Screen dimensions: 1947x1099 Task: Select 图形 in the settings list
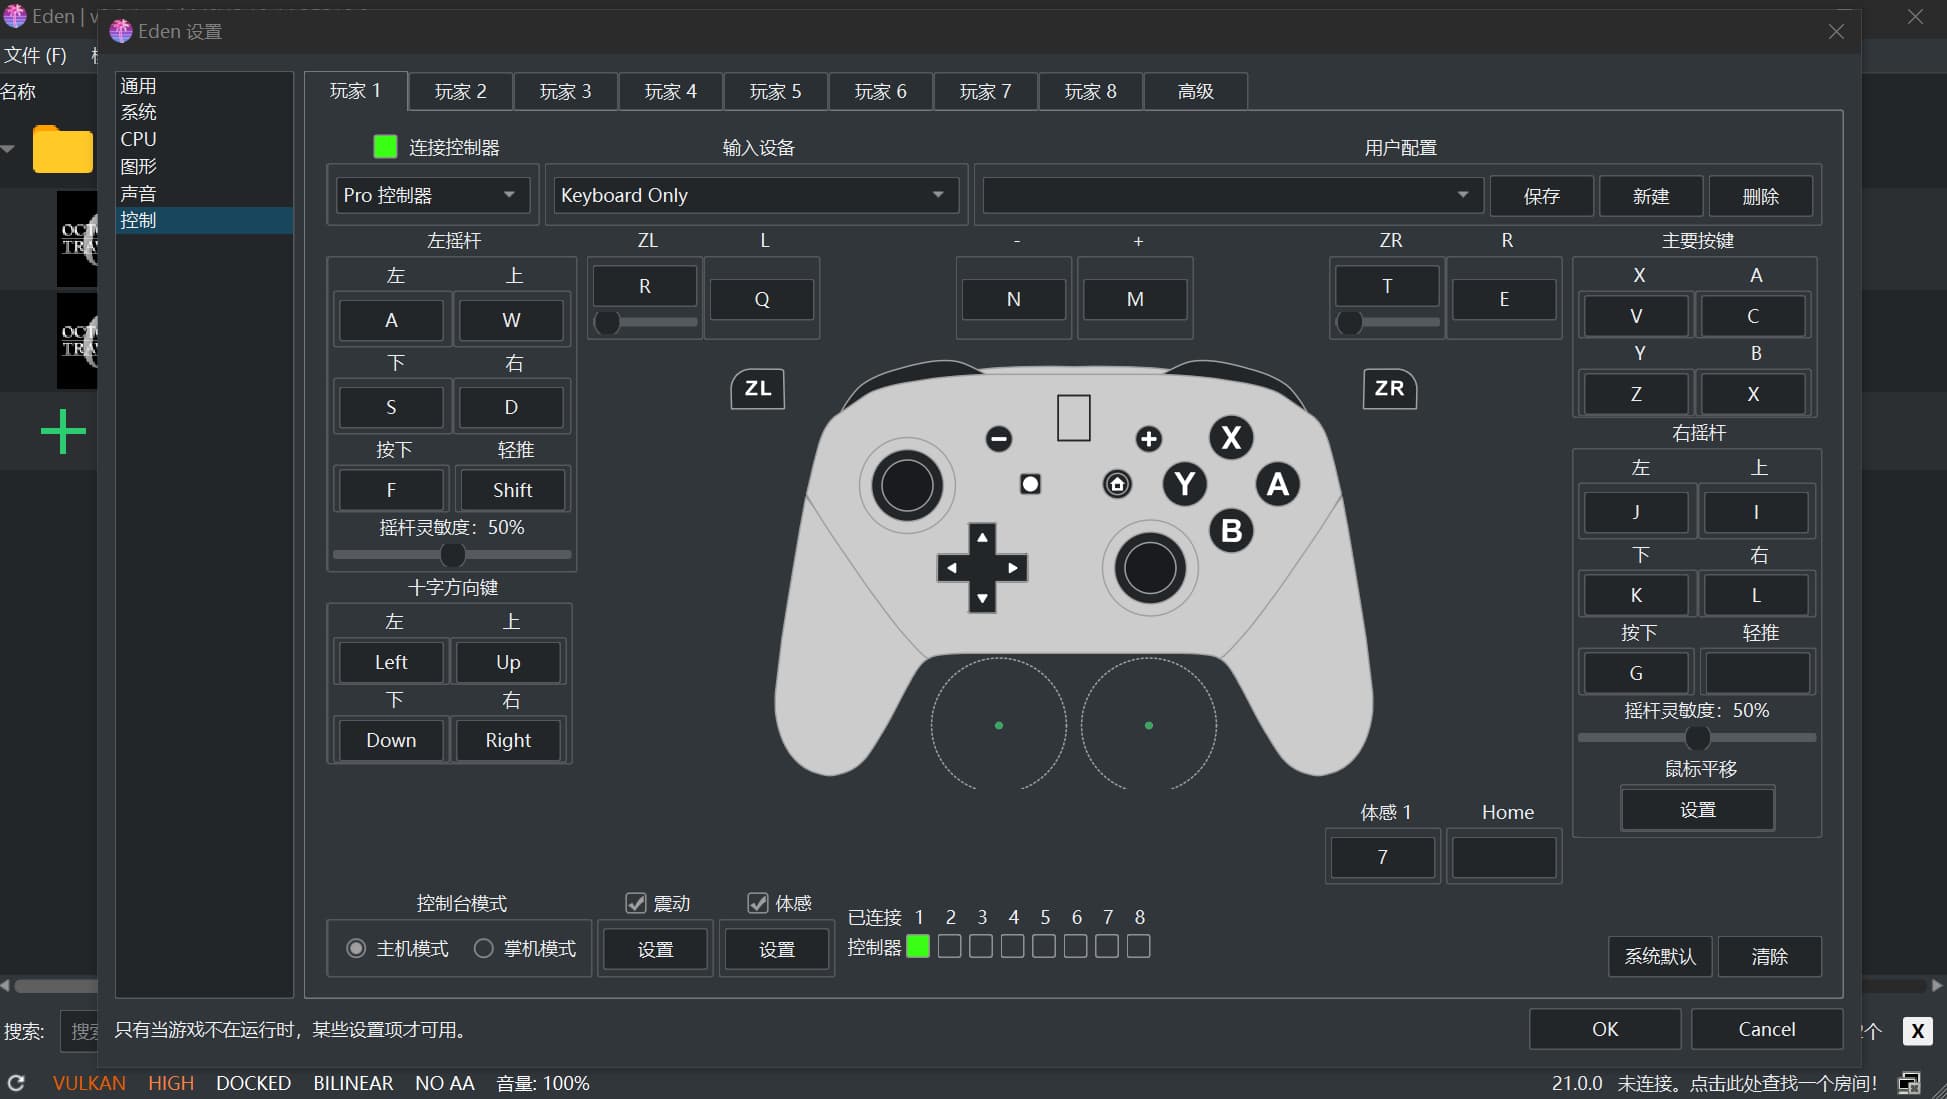point(138,166)
